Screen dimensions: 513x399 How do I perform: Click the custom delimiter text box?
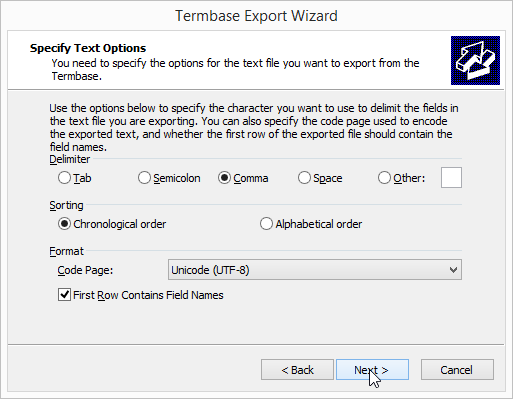pos(451,178)
